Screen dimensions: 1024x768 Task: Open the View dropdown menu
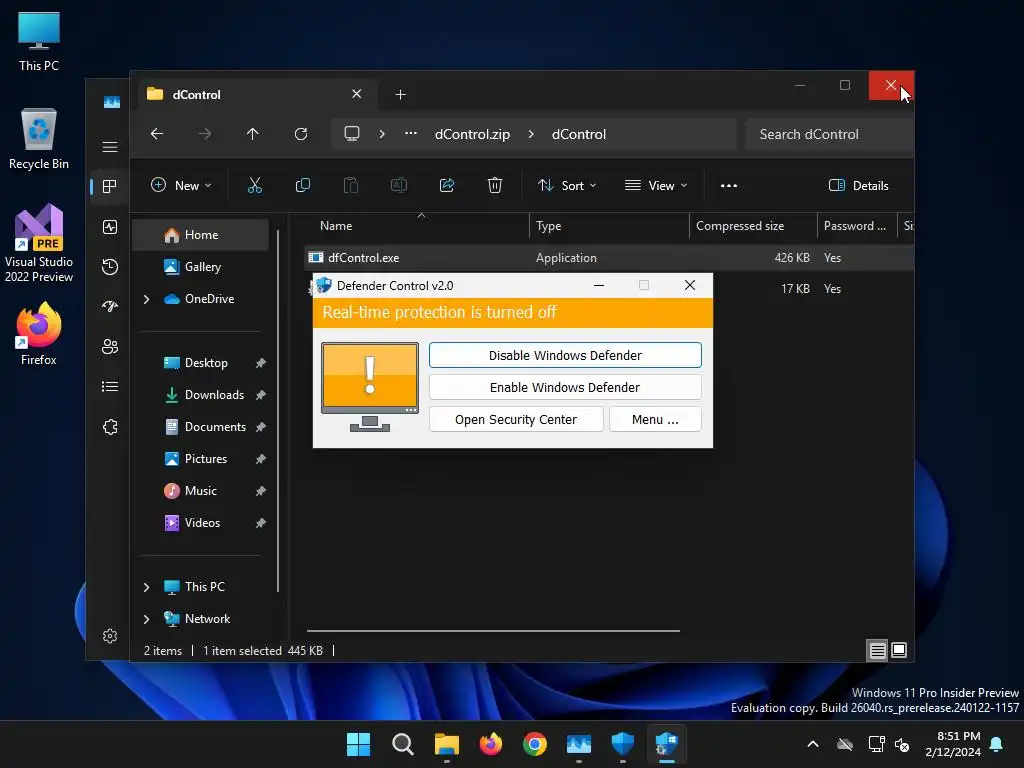pyautogui.click(x=656, y=185)
